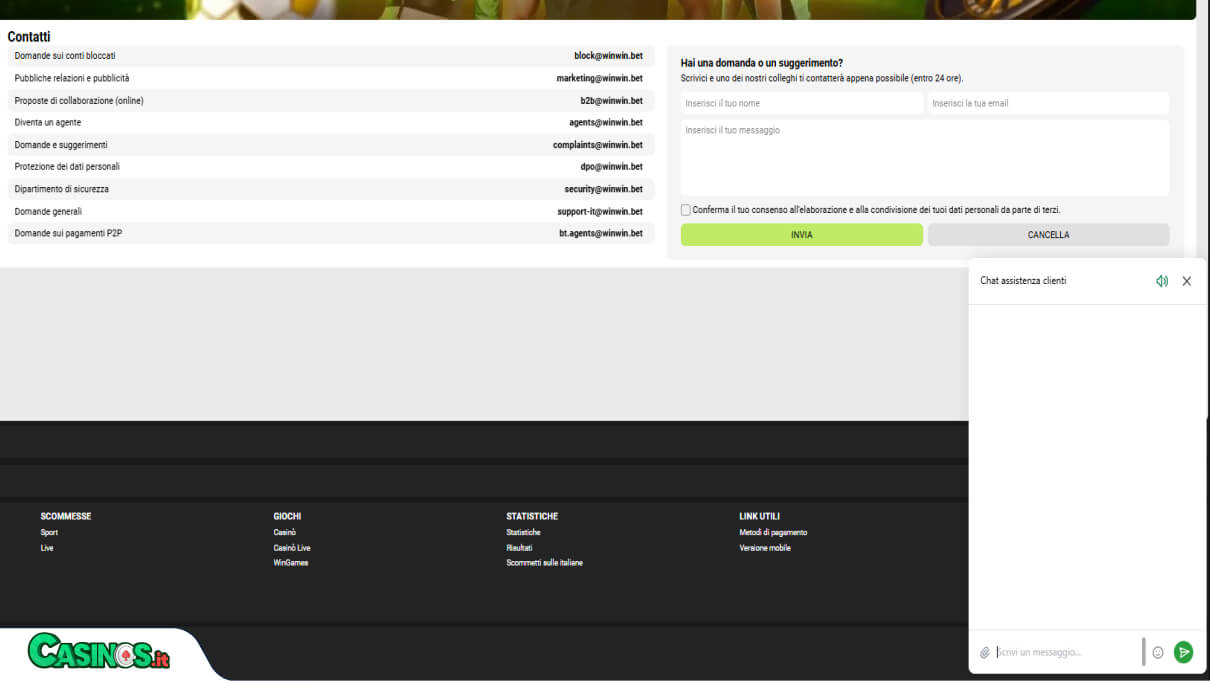This screenshot has height=681, width=1210.
Task: Click the security@winwin.bet email address
Action: click(604, 189)
